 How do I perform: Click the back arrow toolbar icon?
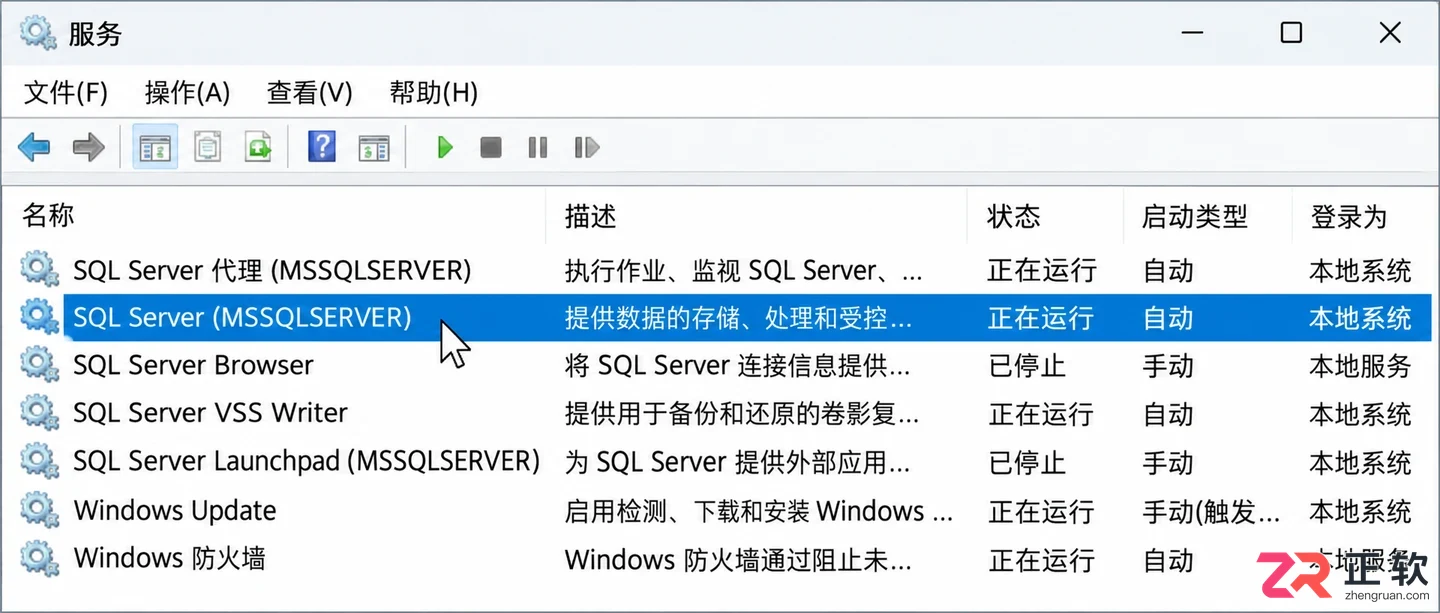pyautogui.click(x=34, y=148)
